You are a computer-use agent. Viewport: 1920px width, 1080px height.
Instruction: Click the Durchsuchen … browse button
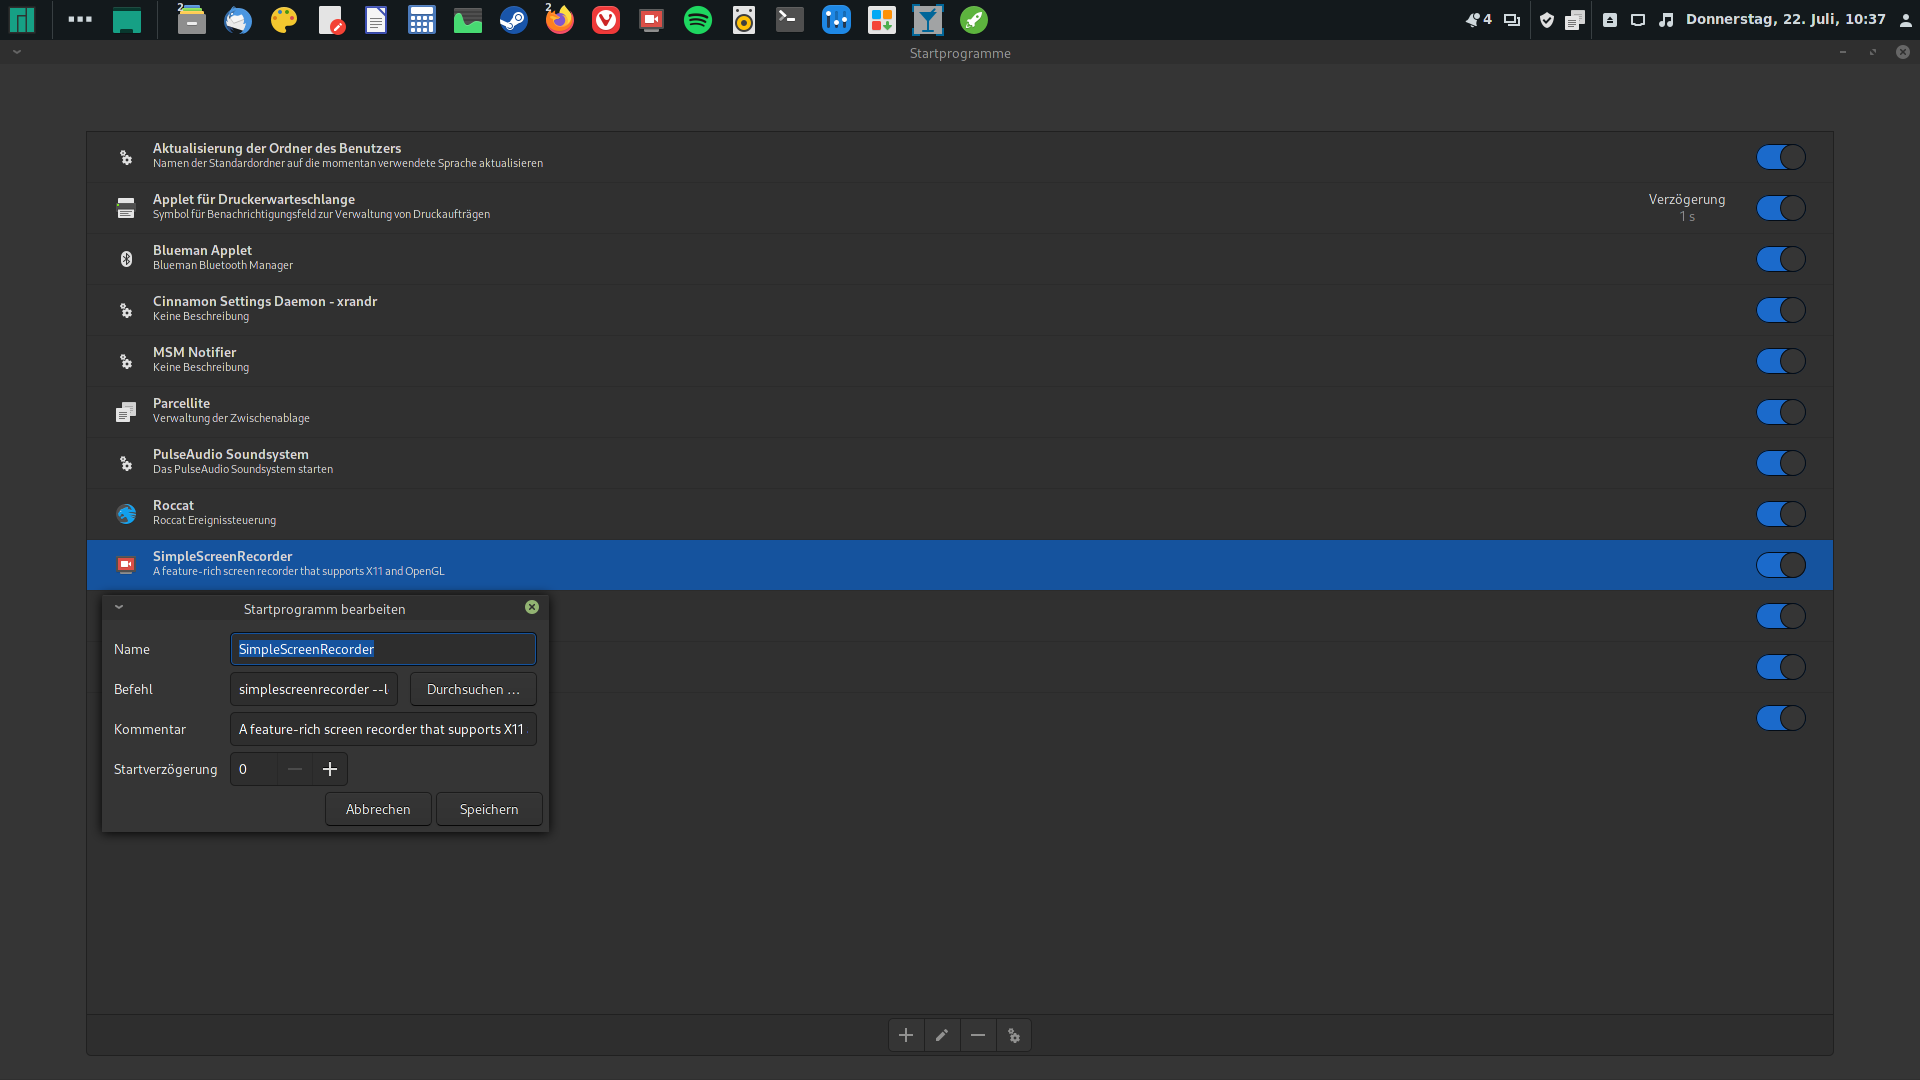click(x=473, y=689)
